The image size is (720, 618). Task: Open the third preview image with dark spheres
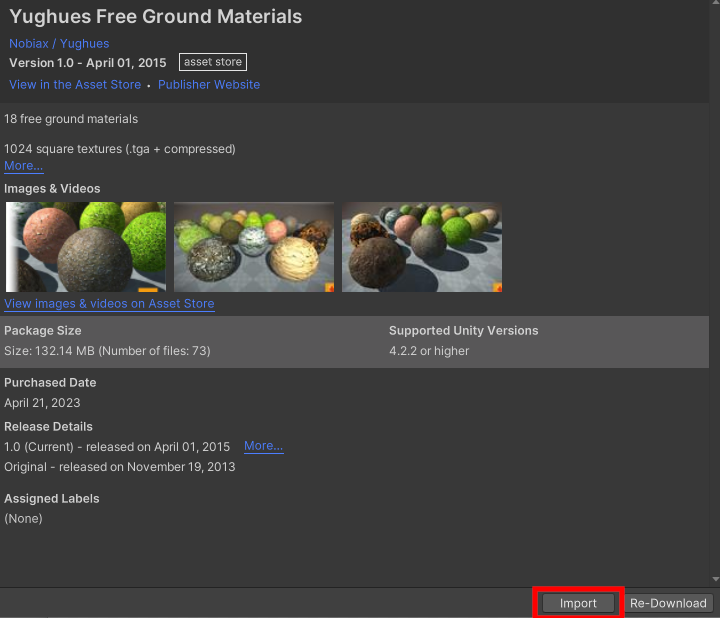point(422,247)
